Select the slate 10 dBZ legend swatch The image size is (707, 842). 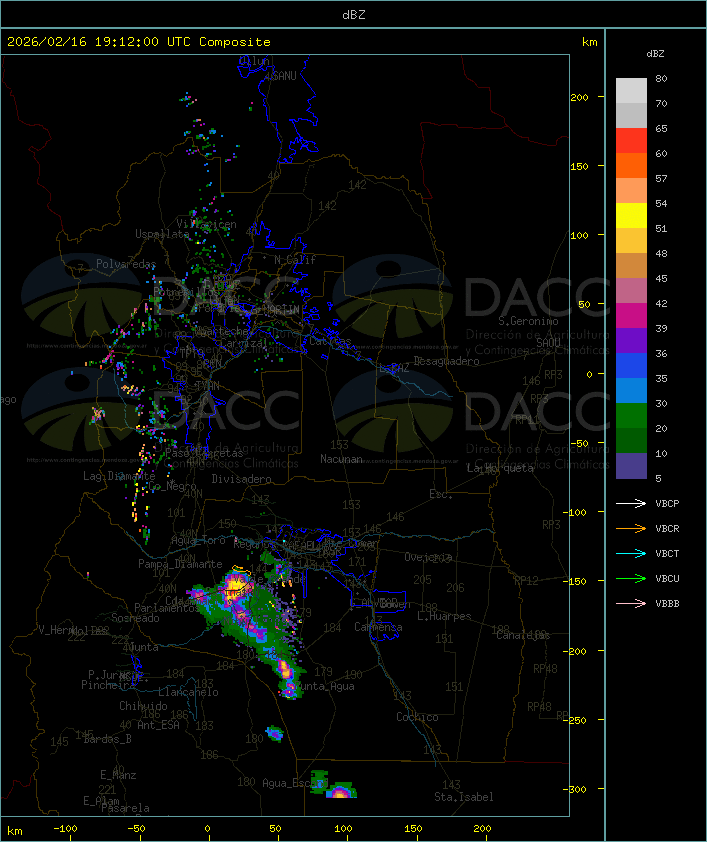(x=631, y=465)
